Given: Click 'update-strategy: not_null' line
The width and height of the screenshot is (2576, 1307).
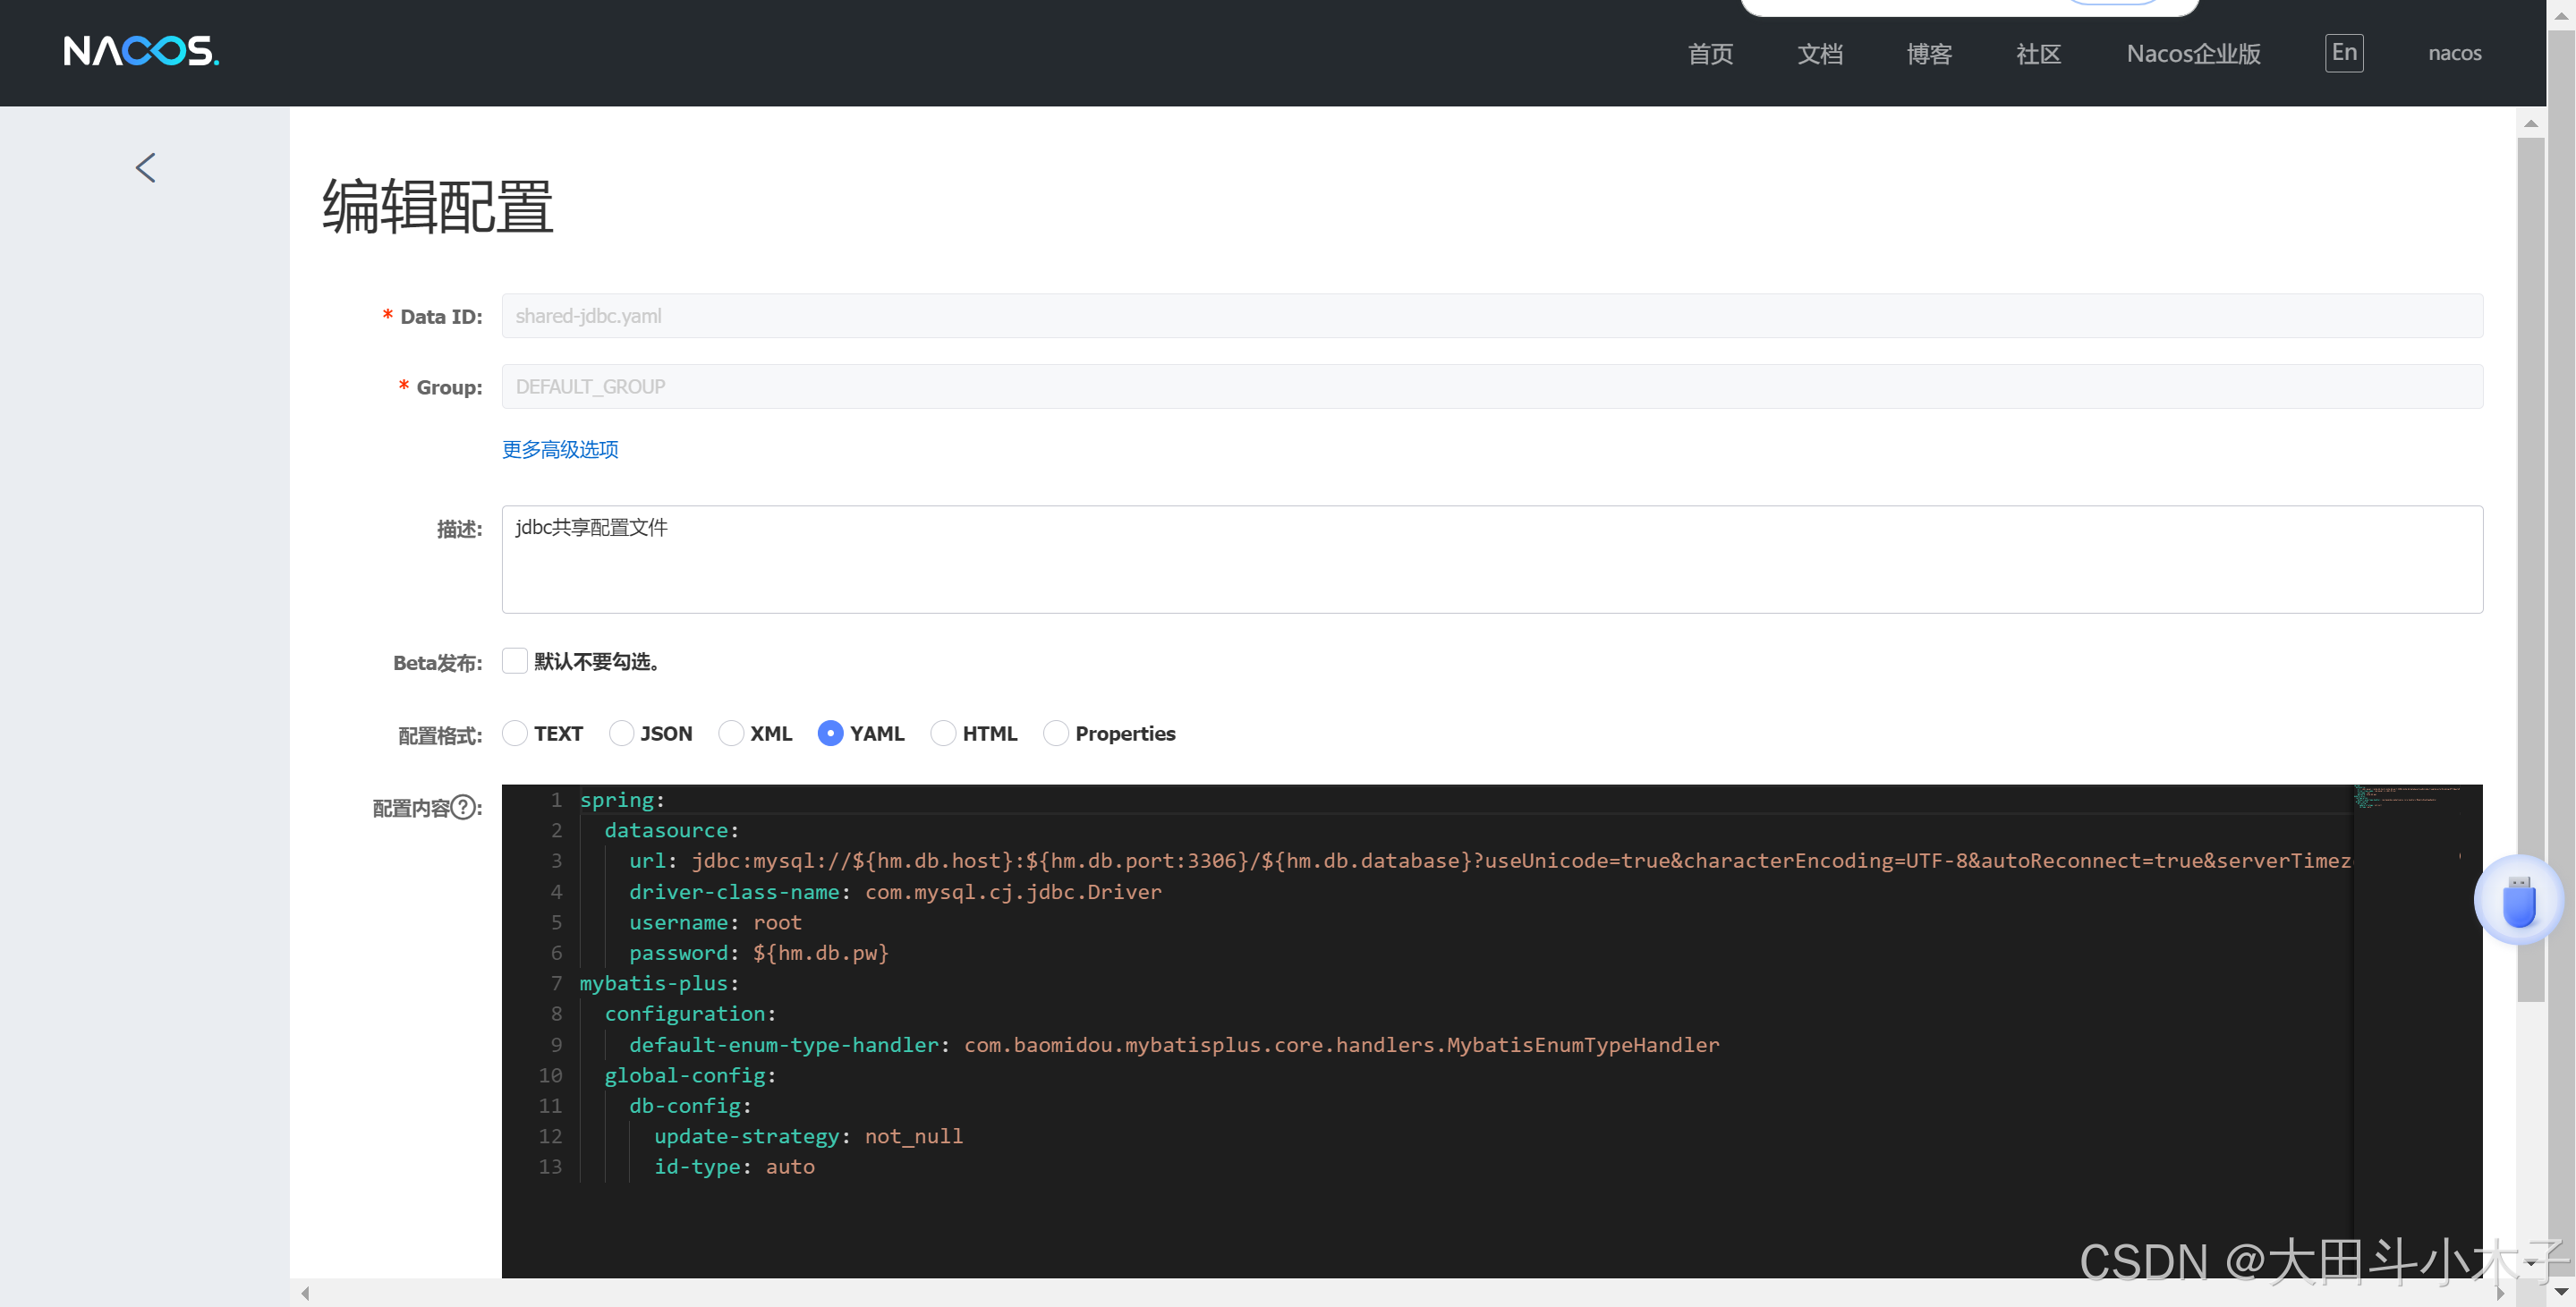Looking at the screenshot, I should (808, 1136).
